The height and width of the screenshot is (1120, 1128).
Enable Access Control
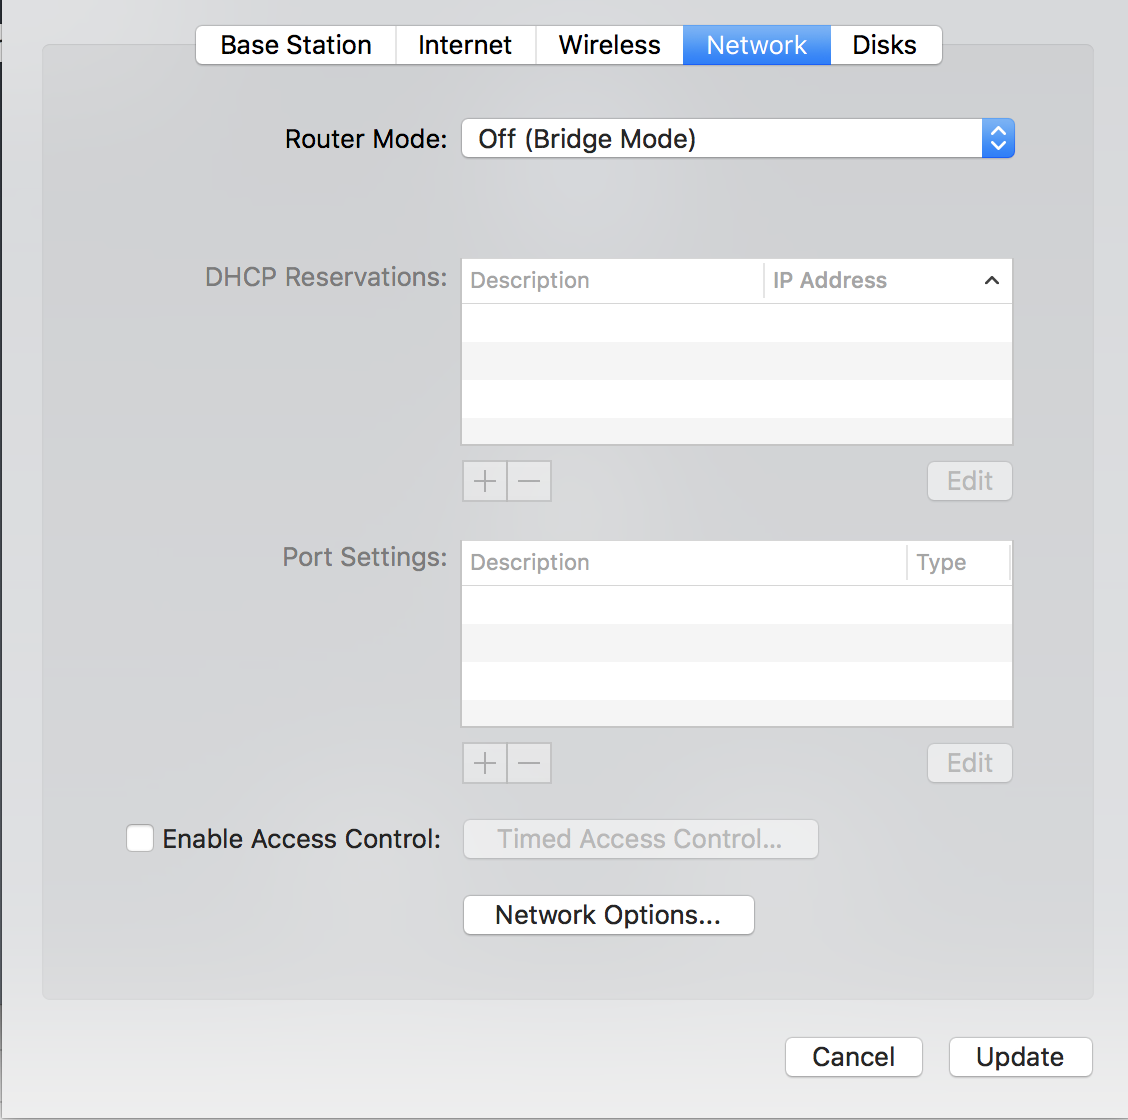coord(140,838)
